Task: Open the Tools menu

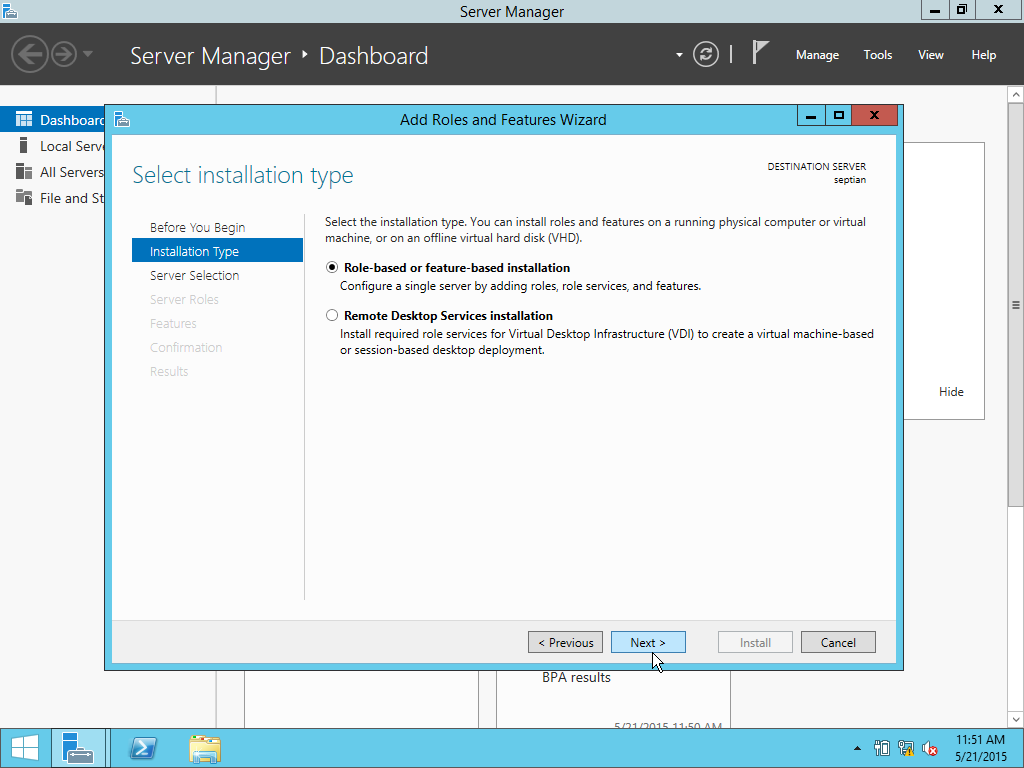Action: (x=878, y=55)
